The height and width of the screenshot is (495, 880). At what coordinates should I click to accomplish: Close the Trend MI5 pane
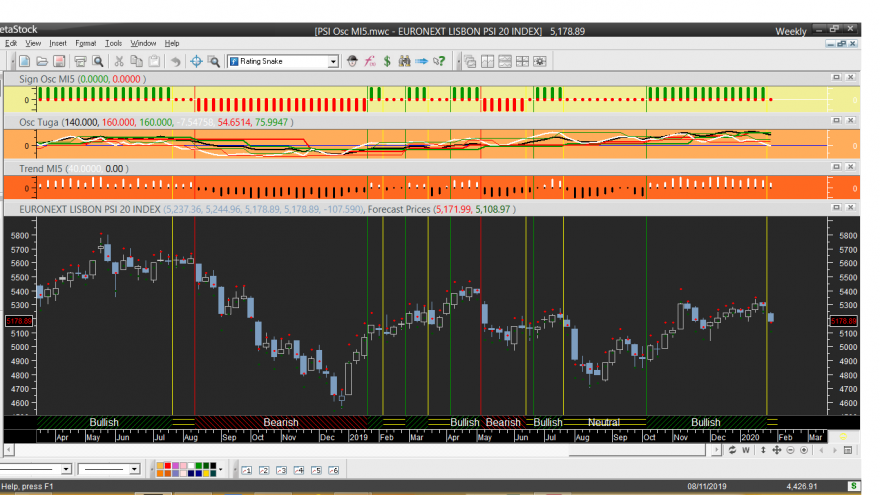pos(850,167)
